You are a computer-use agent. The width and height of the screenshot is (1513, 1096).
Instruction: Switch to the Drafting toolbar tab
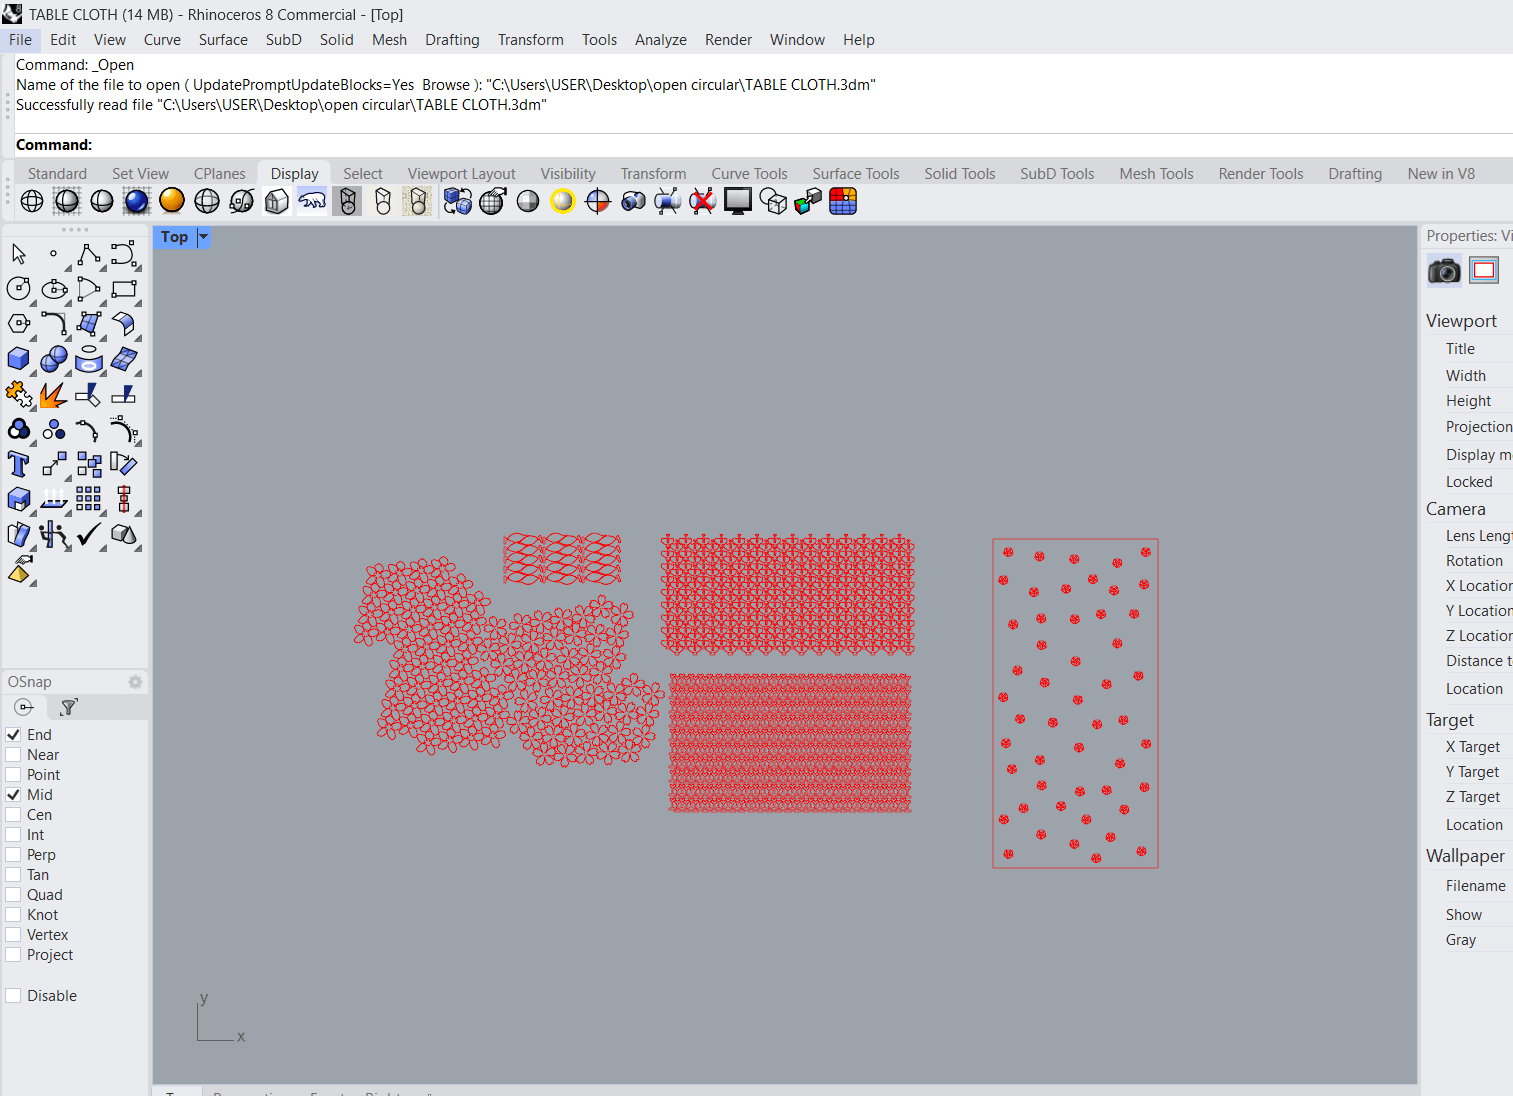point(1354,174)
